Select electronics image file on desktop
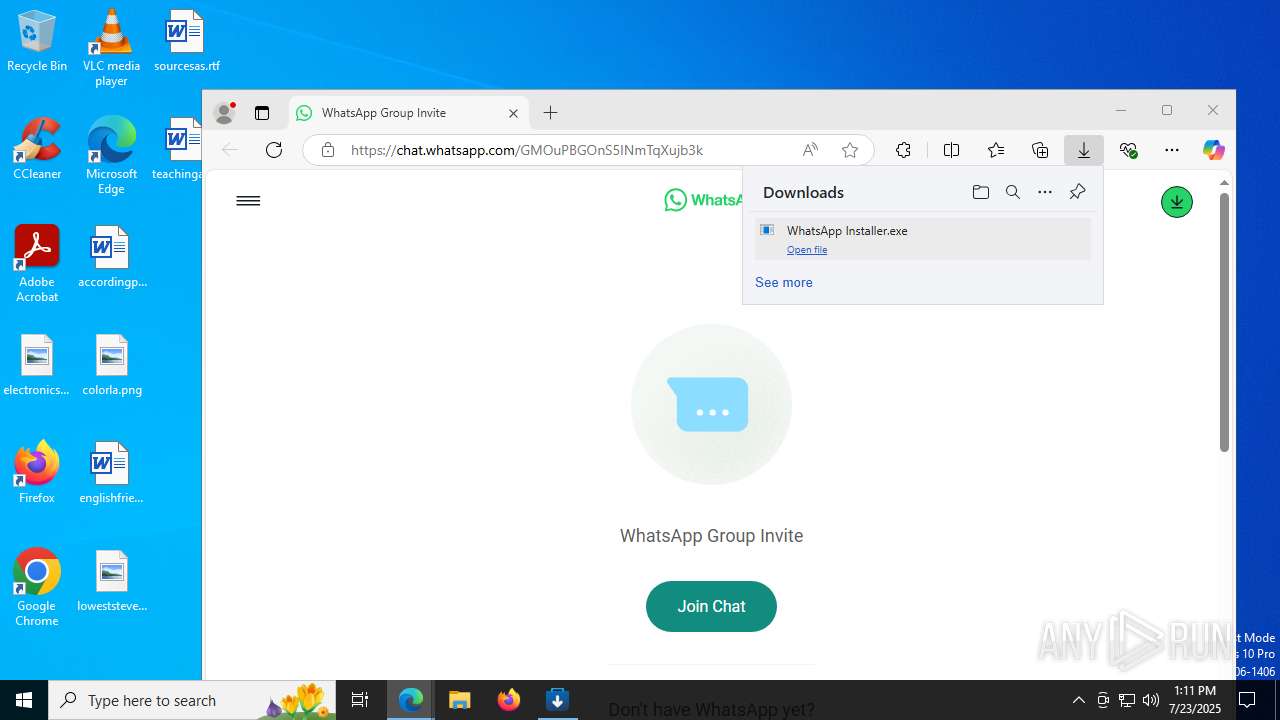Viewport: 1280px width, 720px height. [x=37, y=366]
